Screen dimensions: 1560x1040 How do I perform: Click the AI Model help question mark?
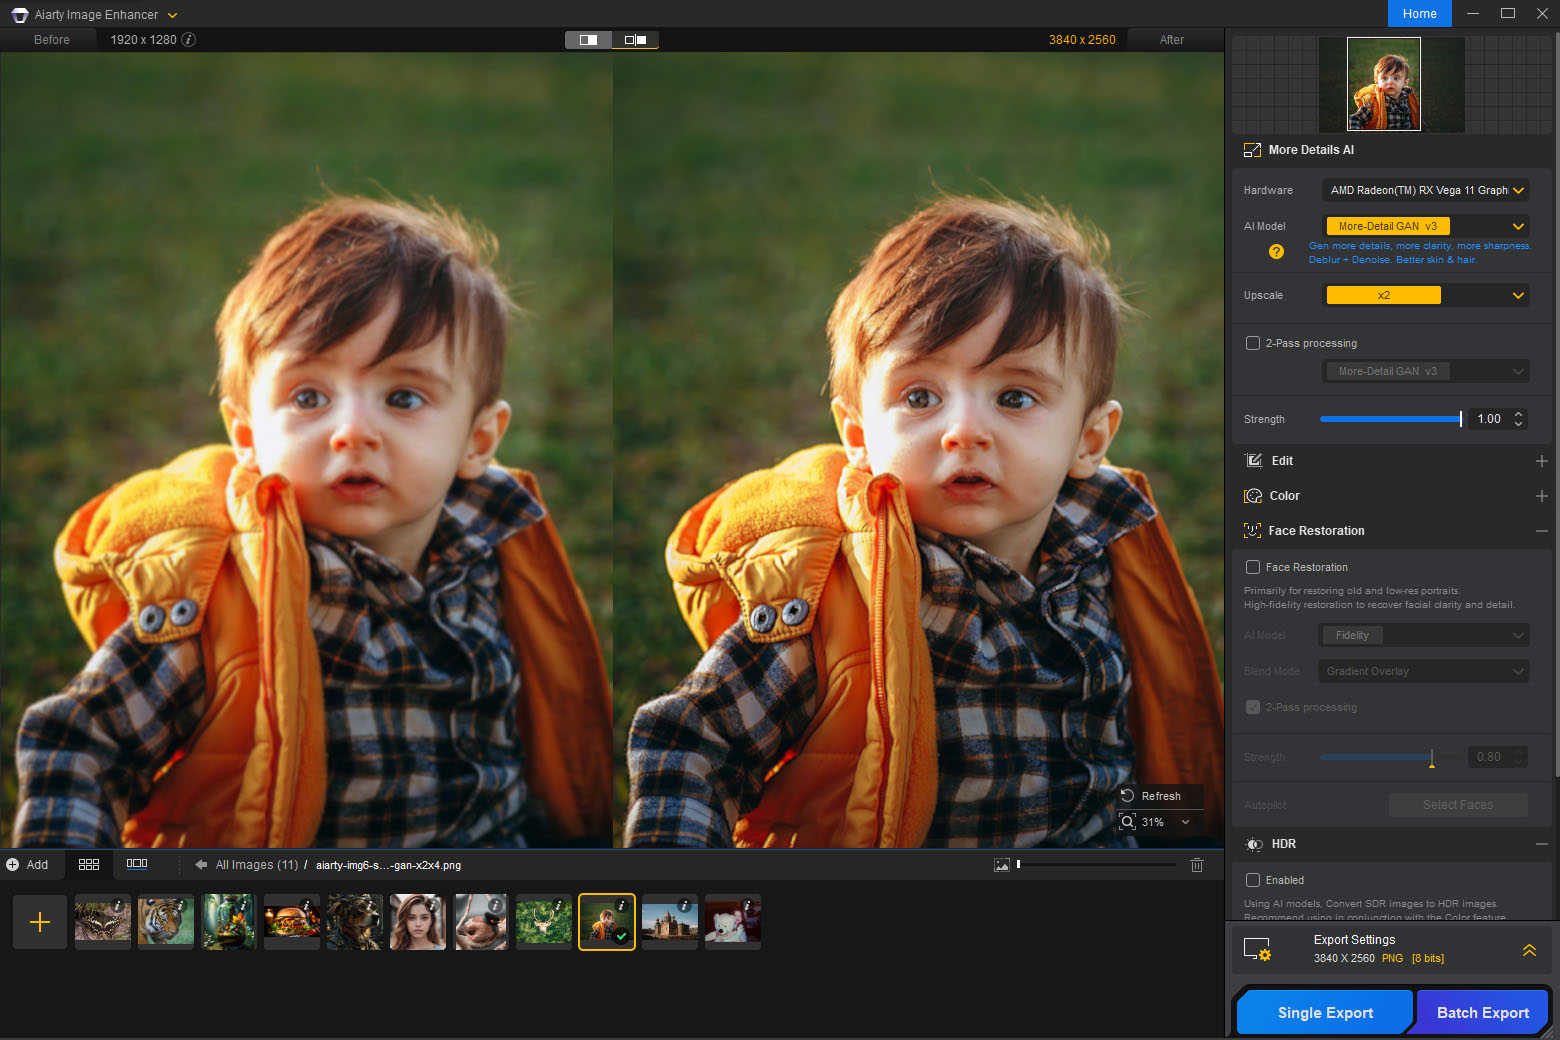pos(1276,252)
